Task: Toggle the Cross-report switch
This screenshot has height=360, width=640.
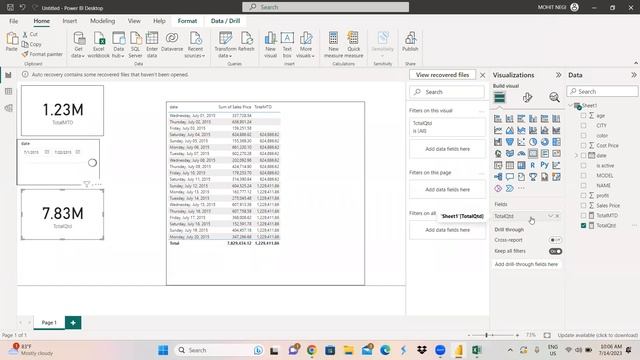Action: pos(555,240)
